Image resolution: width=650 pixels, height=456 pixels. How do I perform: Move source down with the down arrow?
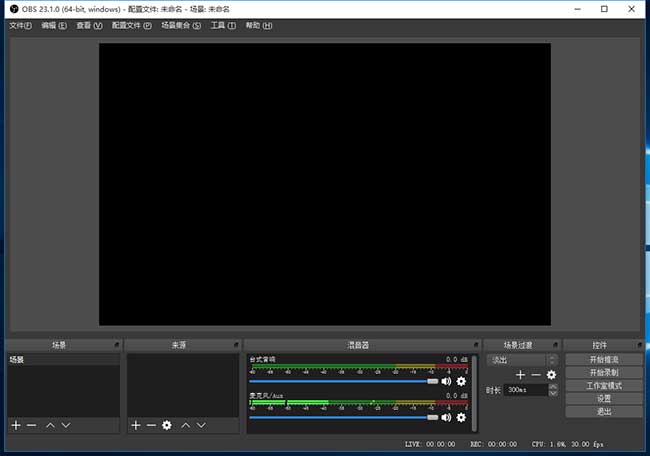click(201, 425)
